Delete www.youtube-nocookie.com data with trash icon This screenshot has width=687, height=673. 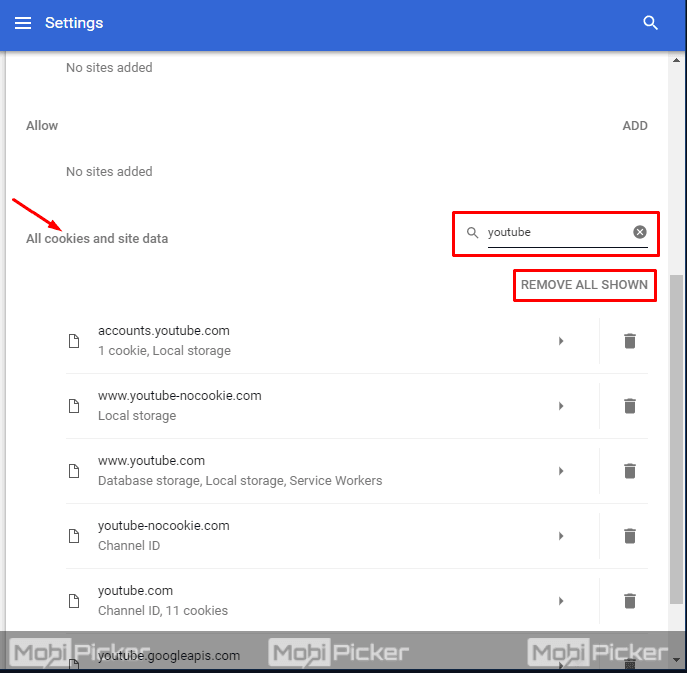click(x=630, y=406)
